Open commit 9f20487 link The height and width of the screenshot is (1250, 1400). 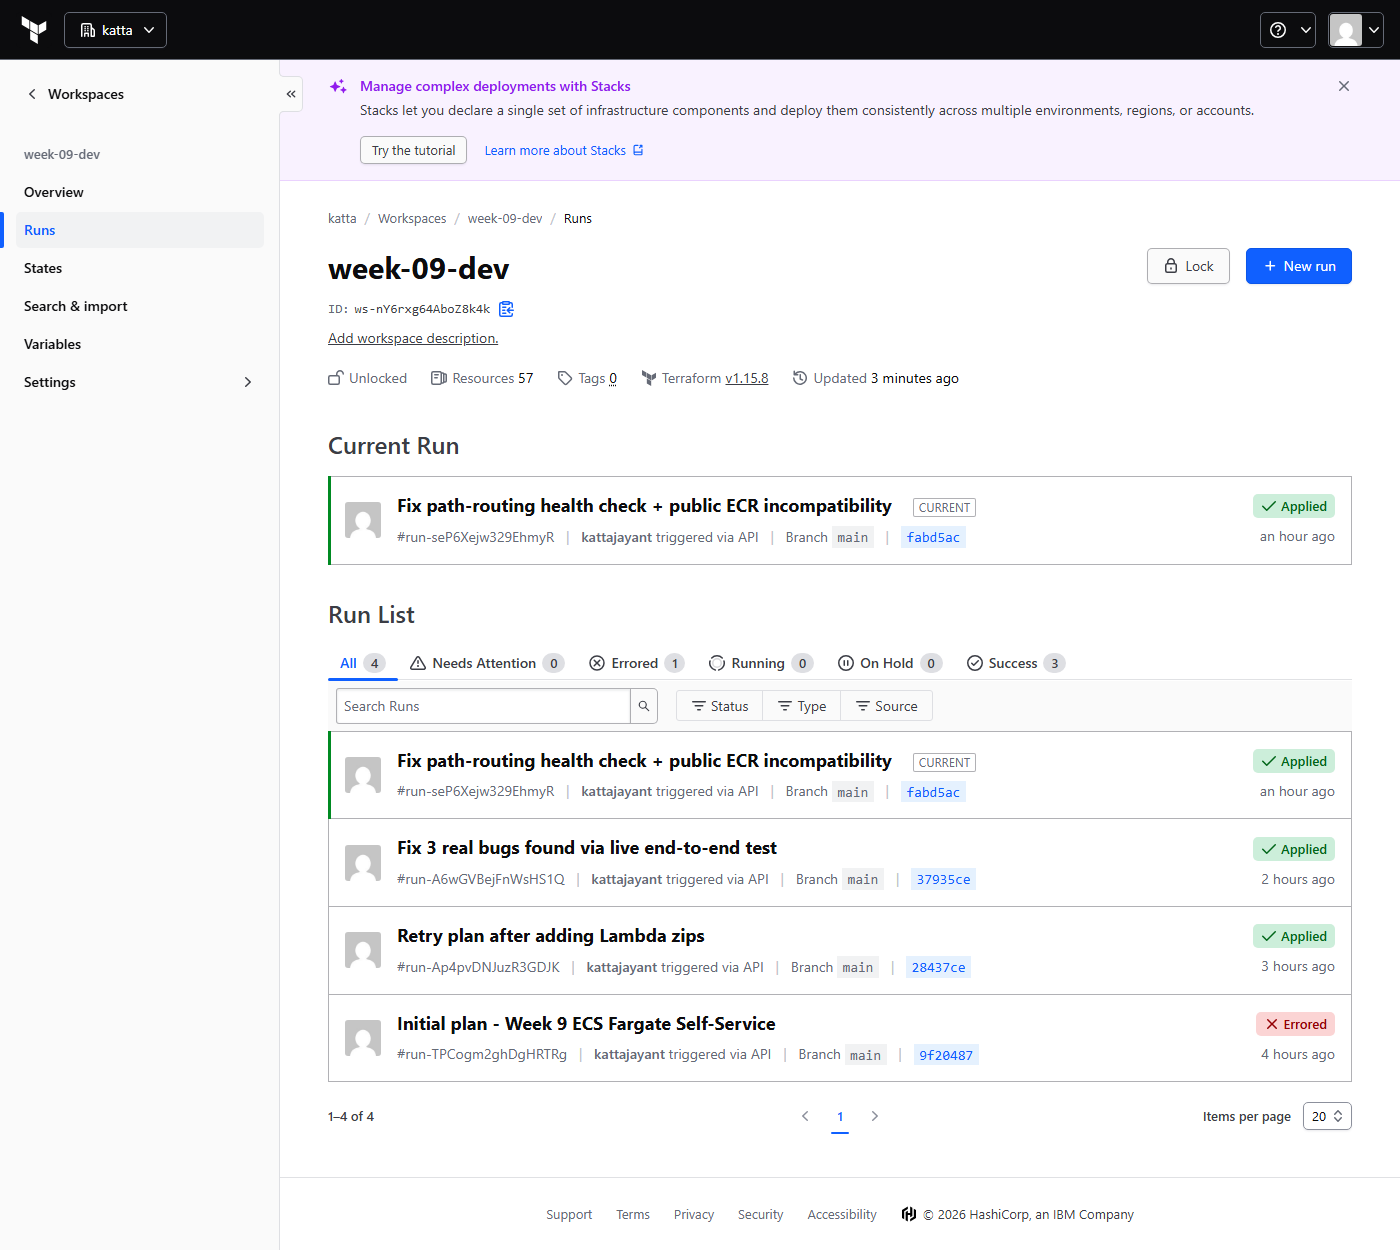[946, 1055]
